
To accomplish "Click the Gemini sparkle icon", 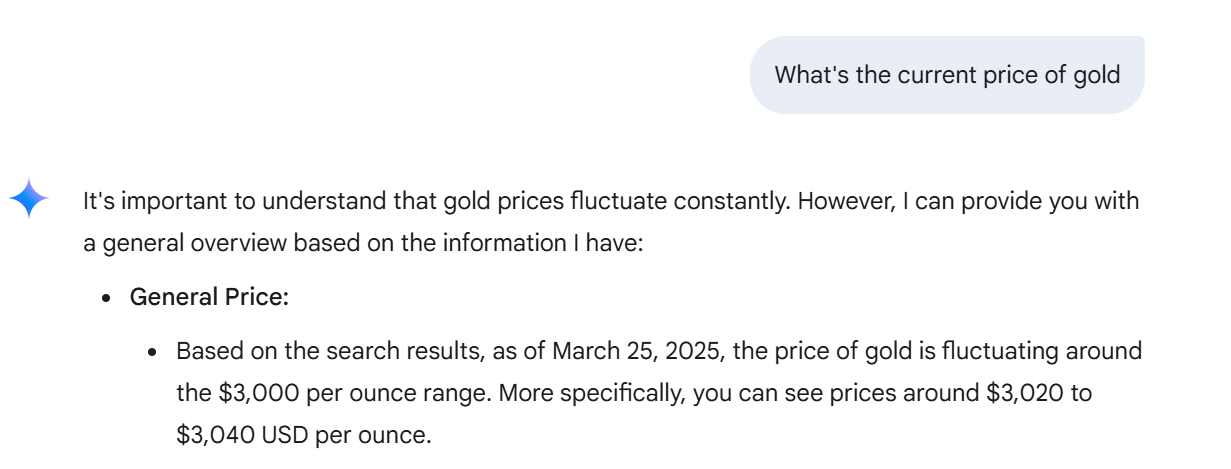I will pos(29,198).
